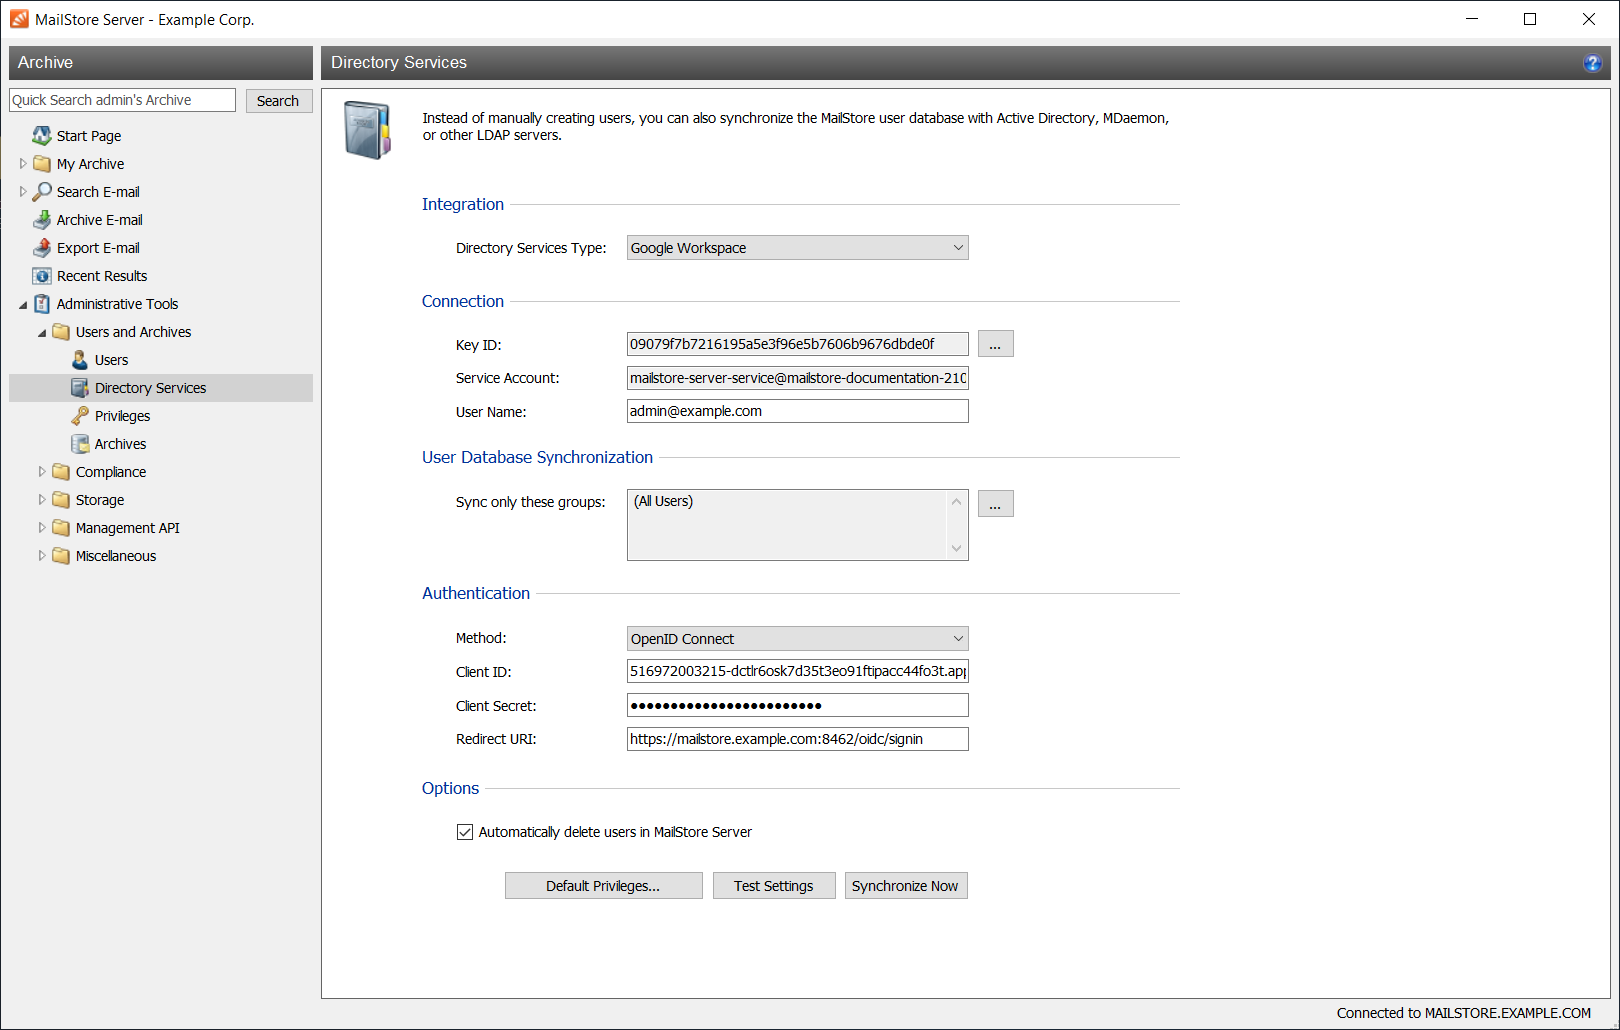Click the Archive E-mail icon
1620x1030 pixels.
point(42,220)
